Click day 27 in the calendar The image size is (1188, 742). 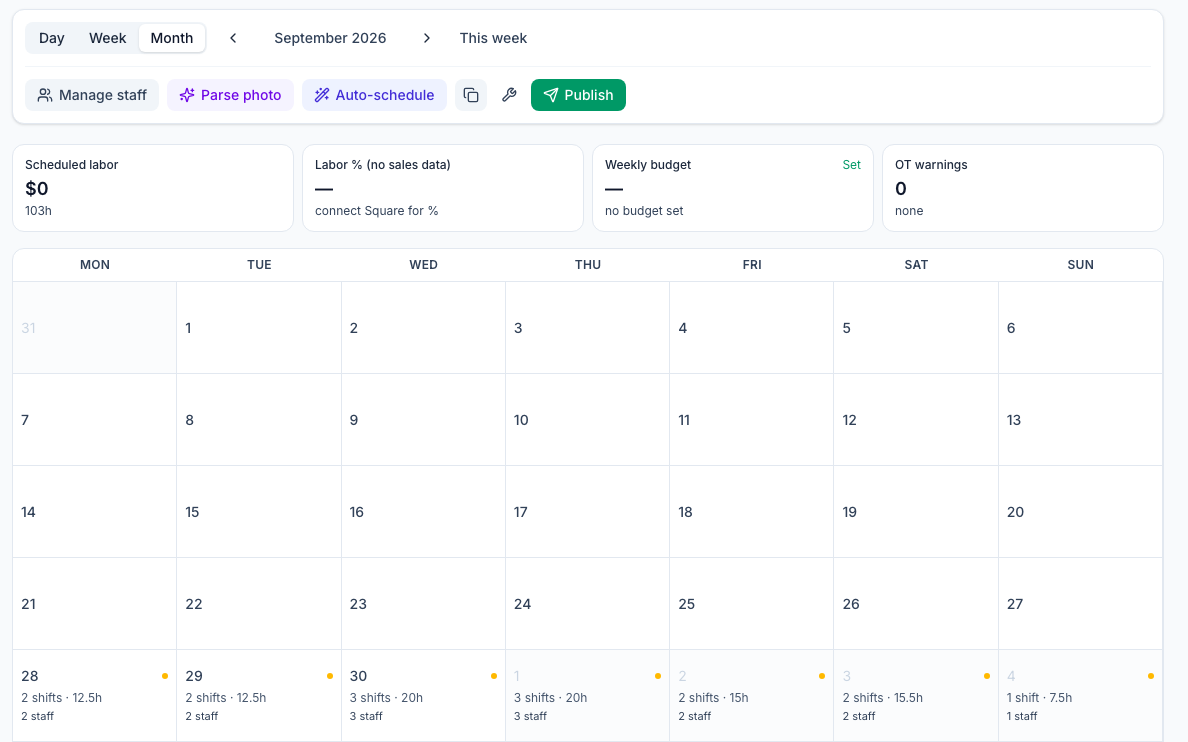1080,604
